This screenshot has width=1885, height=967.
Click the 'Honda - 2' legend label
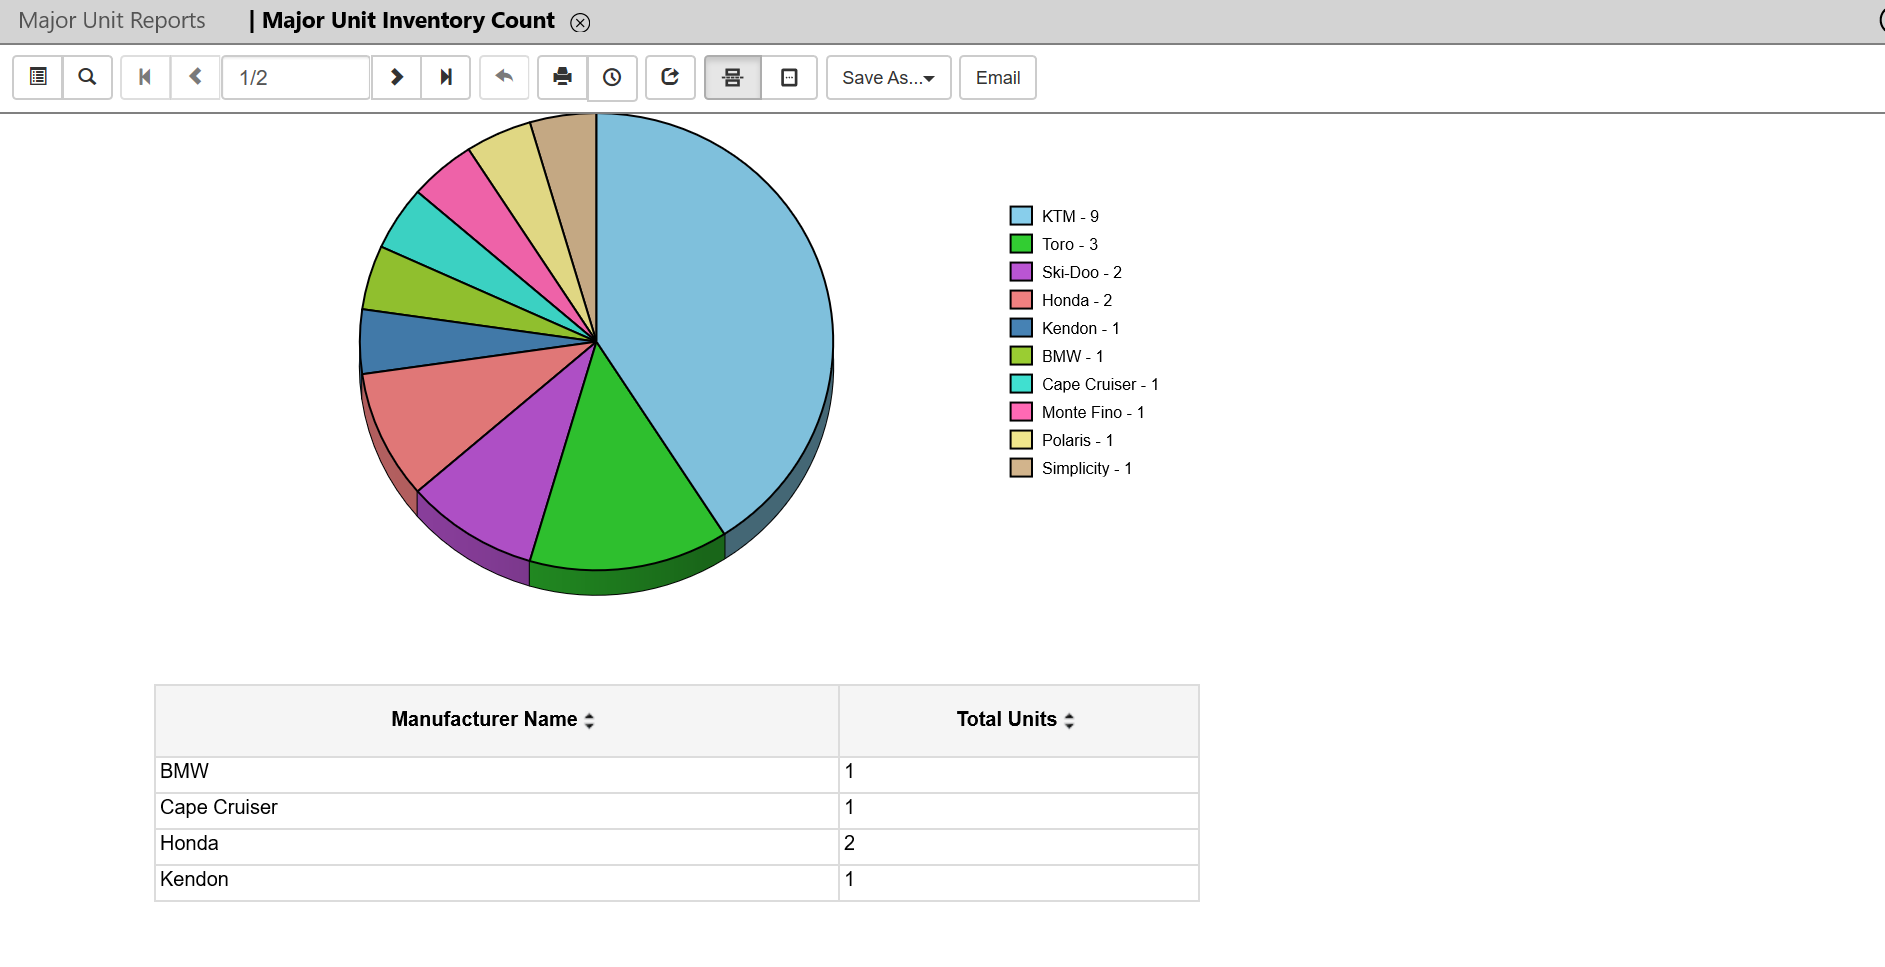[1077, 300]
